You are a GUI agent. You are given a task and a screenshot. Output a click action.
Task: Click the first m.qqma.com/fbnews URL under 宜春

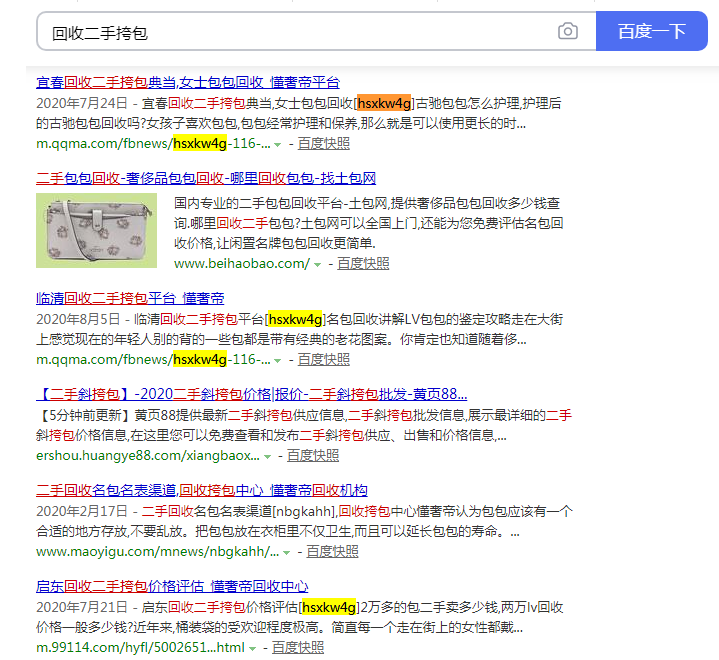153,144
